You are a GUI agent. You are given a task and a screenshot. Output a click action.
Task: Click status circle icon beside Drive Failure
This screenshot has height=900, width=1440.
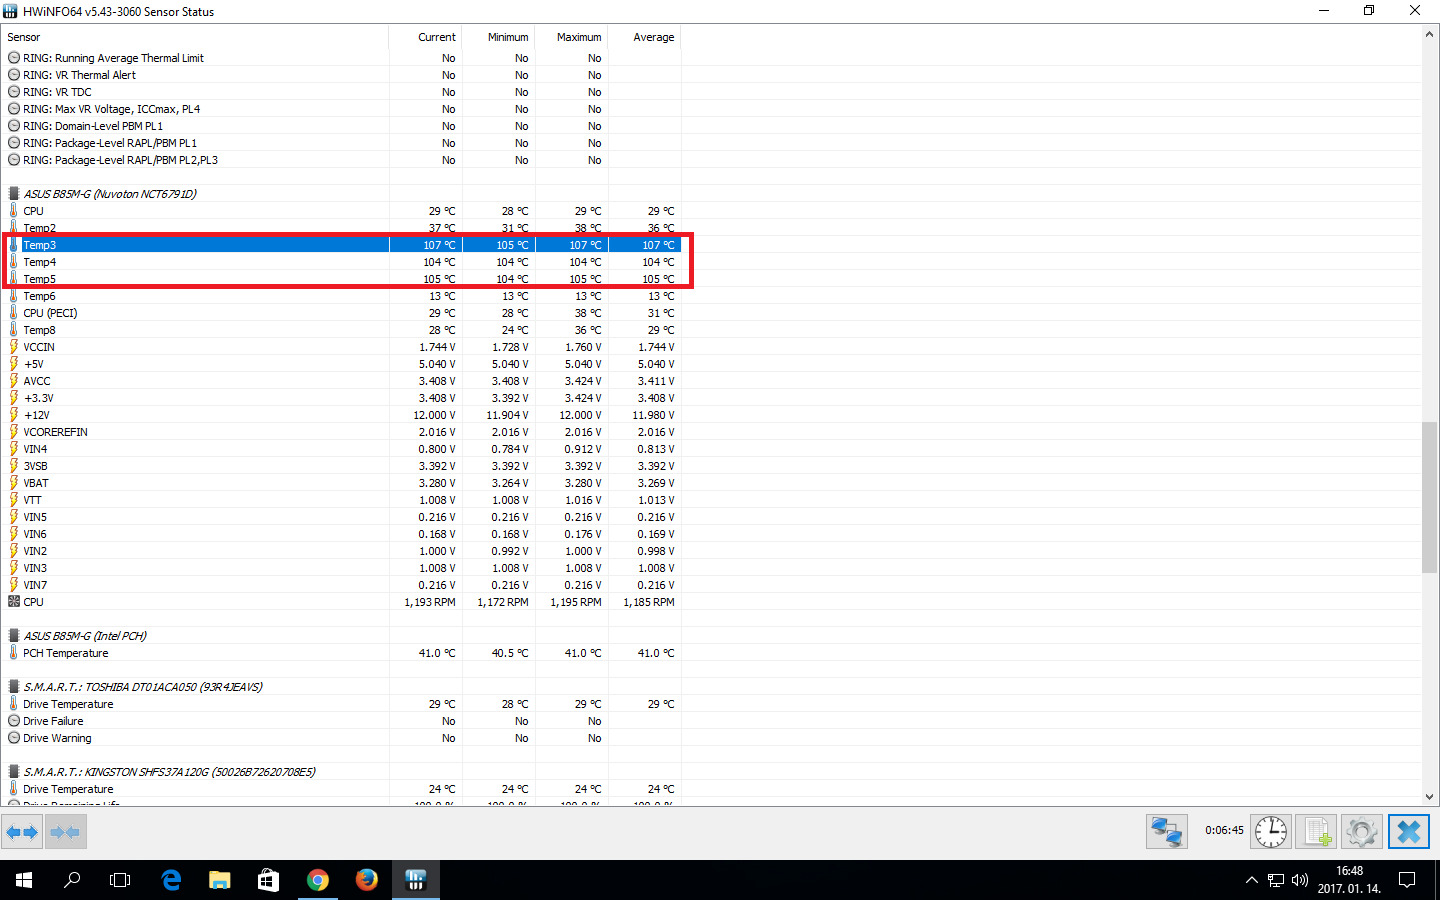tap(14, 721)
